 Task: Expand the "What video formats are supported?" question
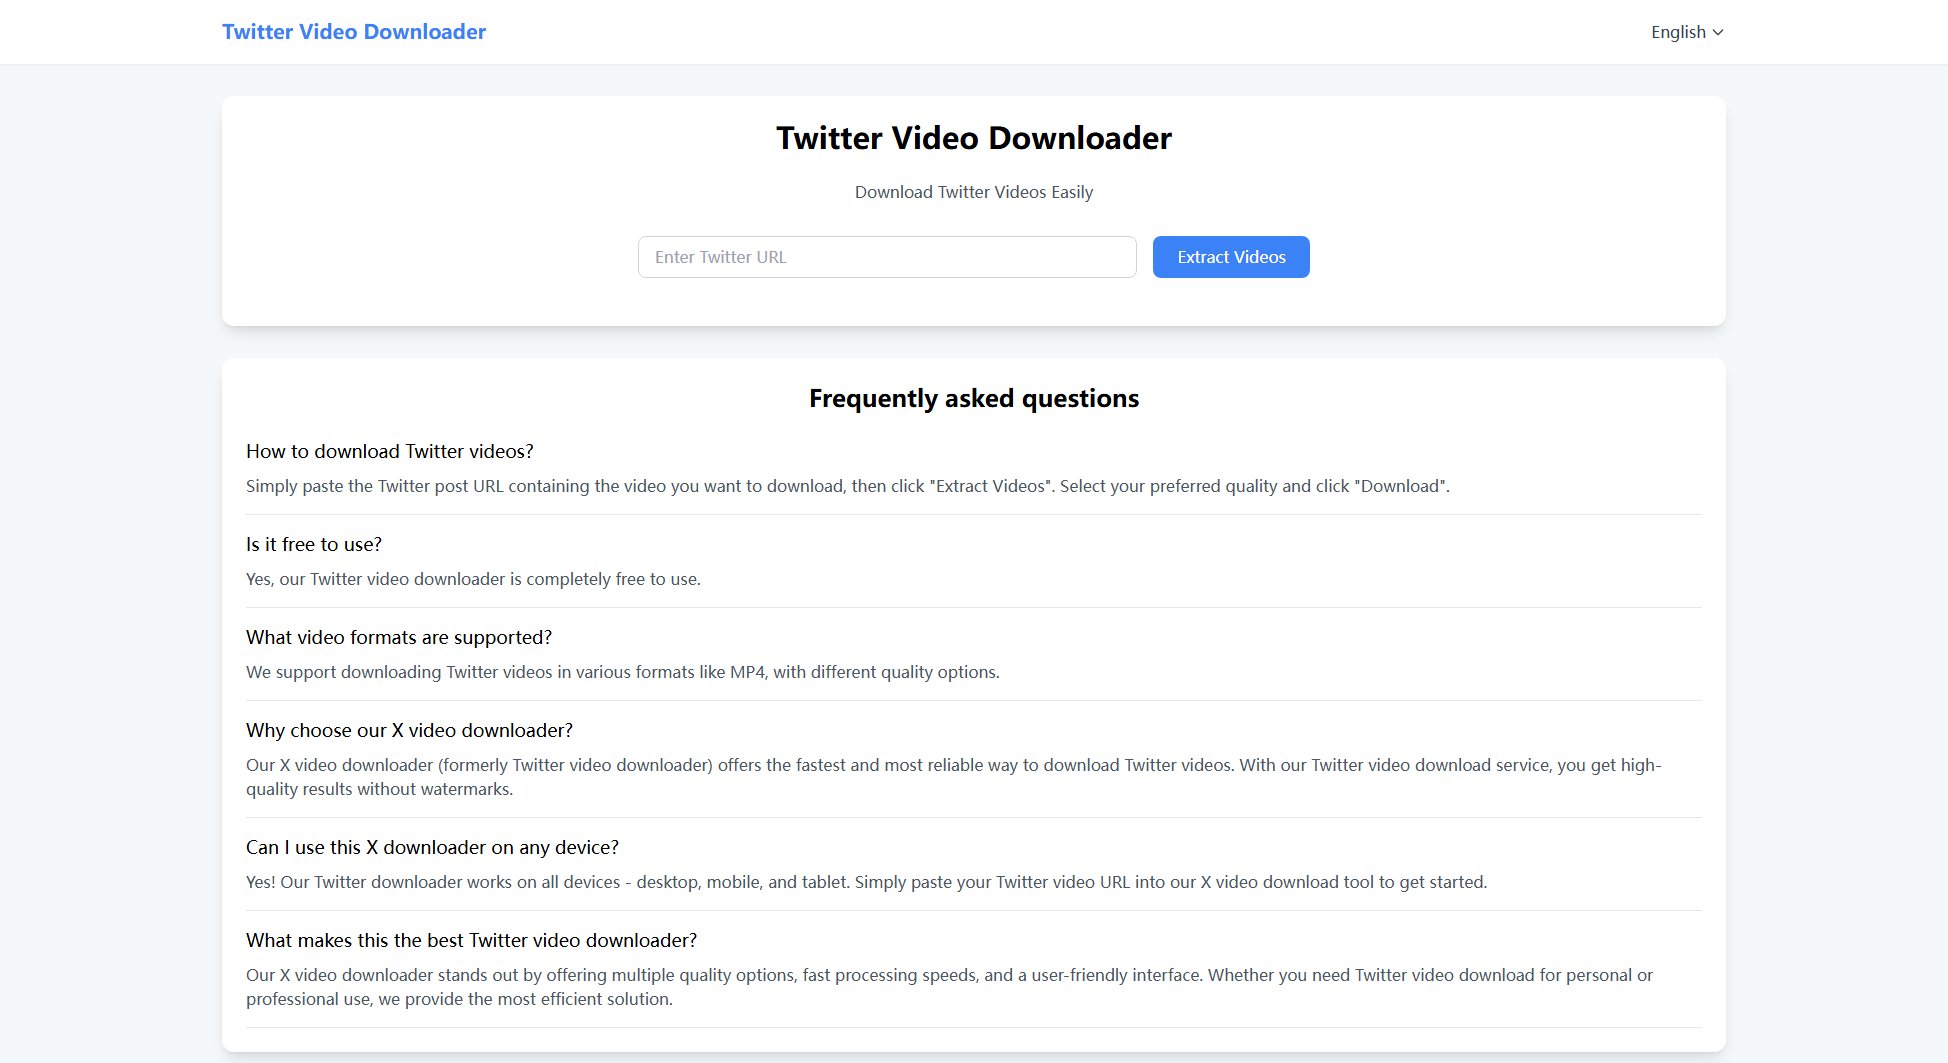pos(398,637)
